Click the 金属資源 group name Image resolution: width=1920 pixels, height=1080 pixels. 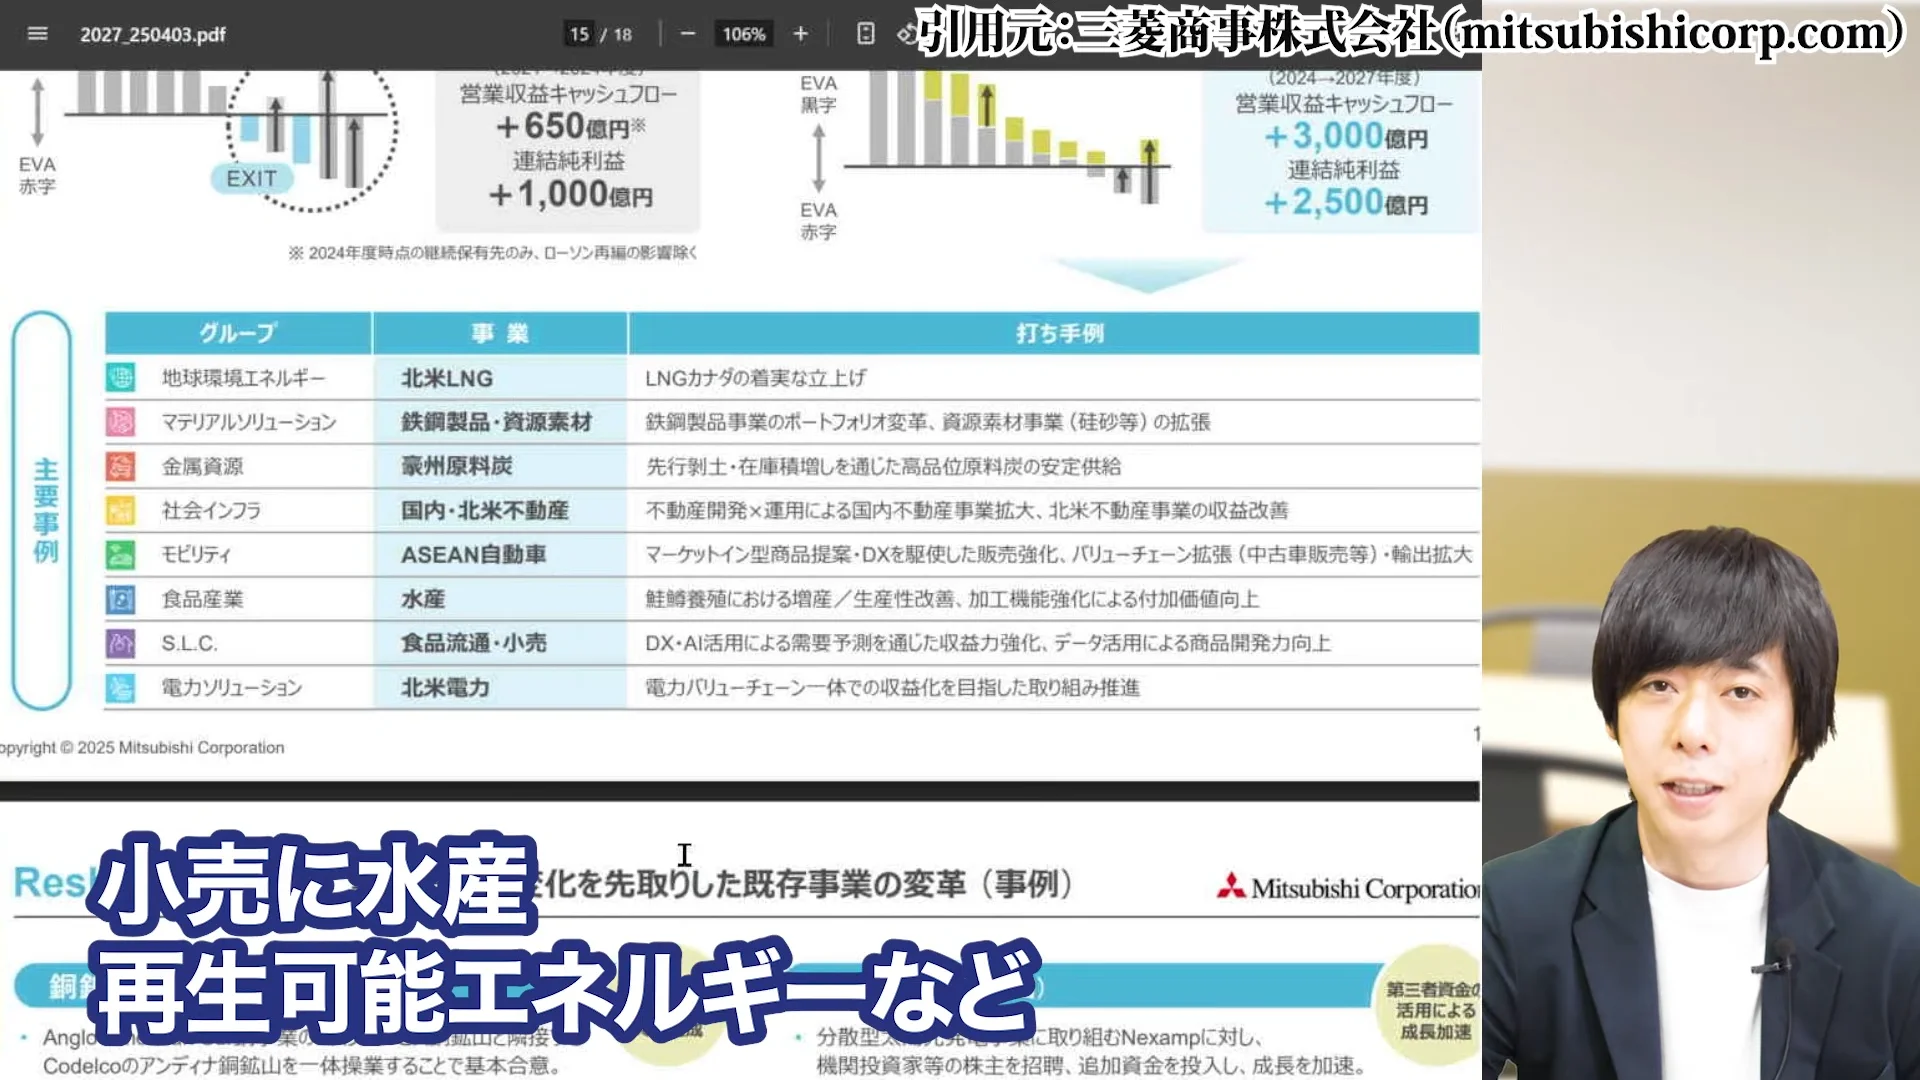coord(203,466)
